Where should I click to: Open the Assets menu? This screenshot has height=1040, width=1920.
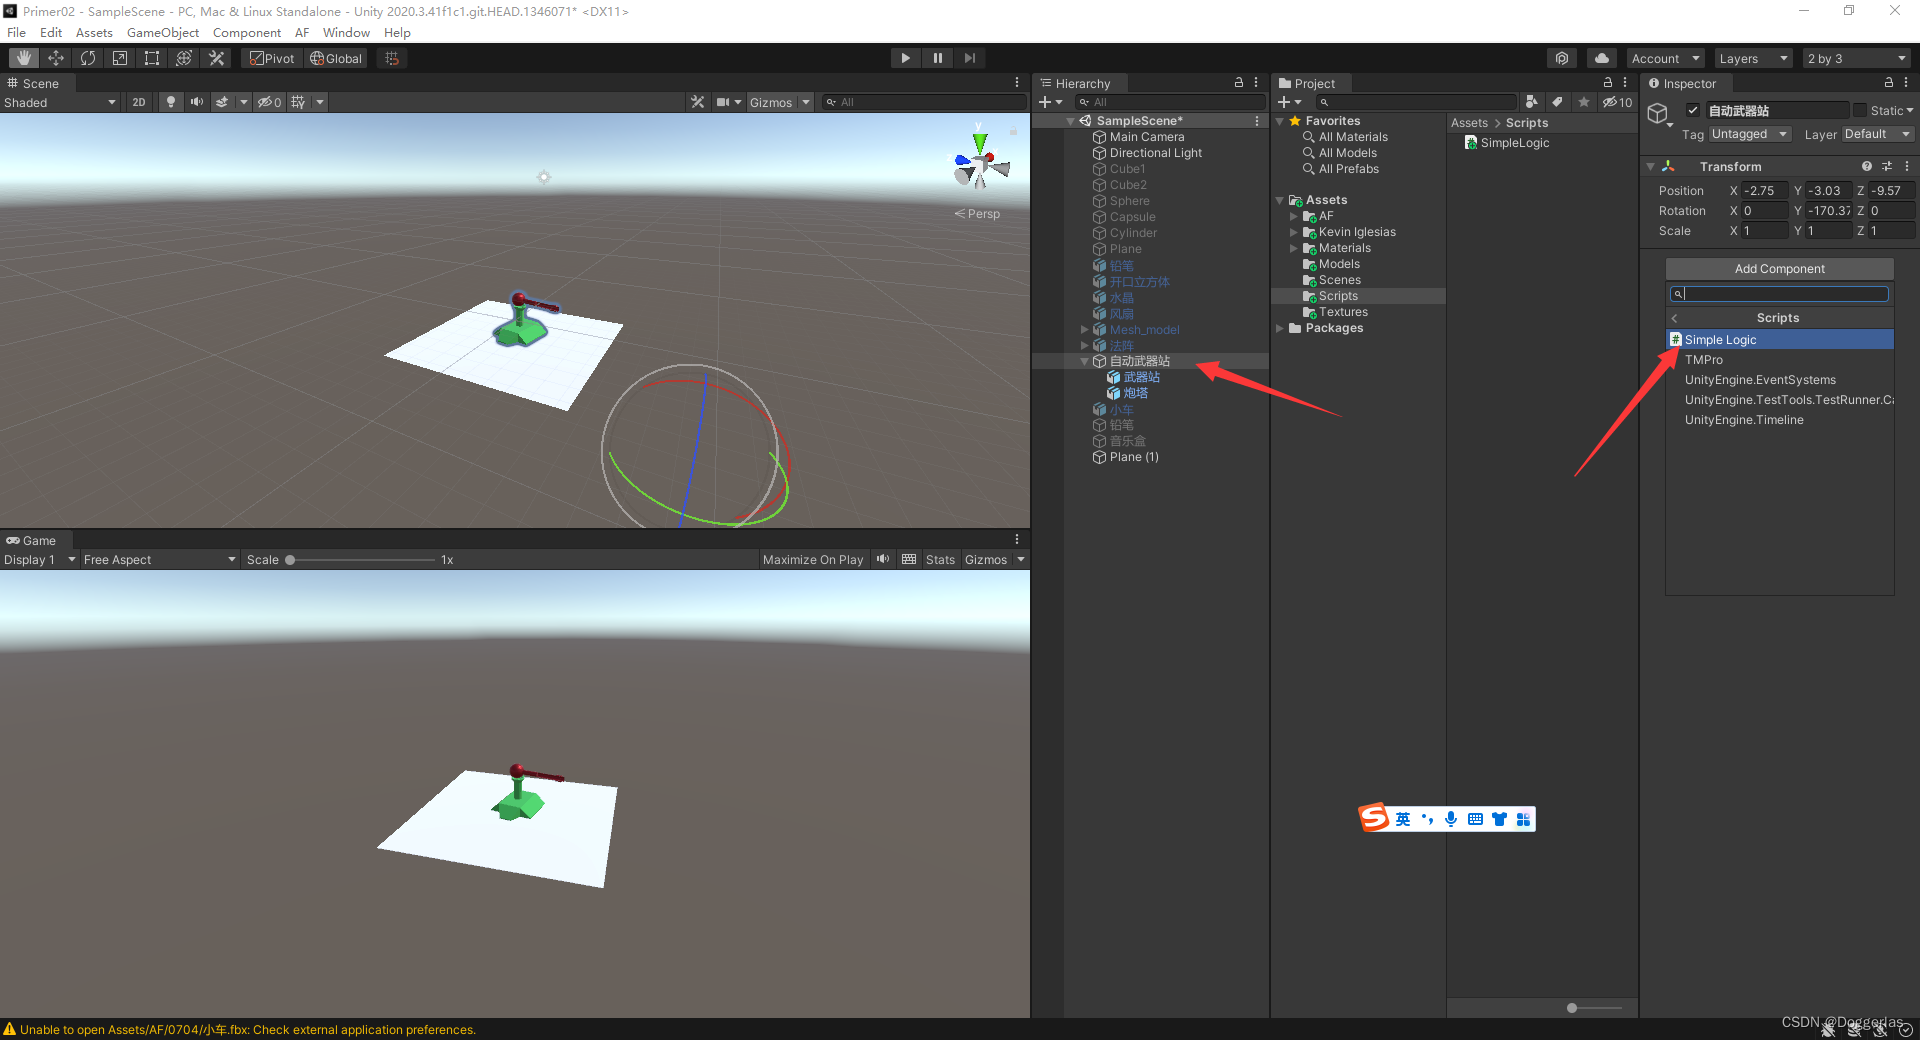pyautogui.click(x=94, y=33)
